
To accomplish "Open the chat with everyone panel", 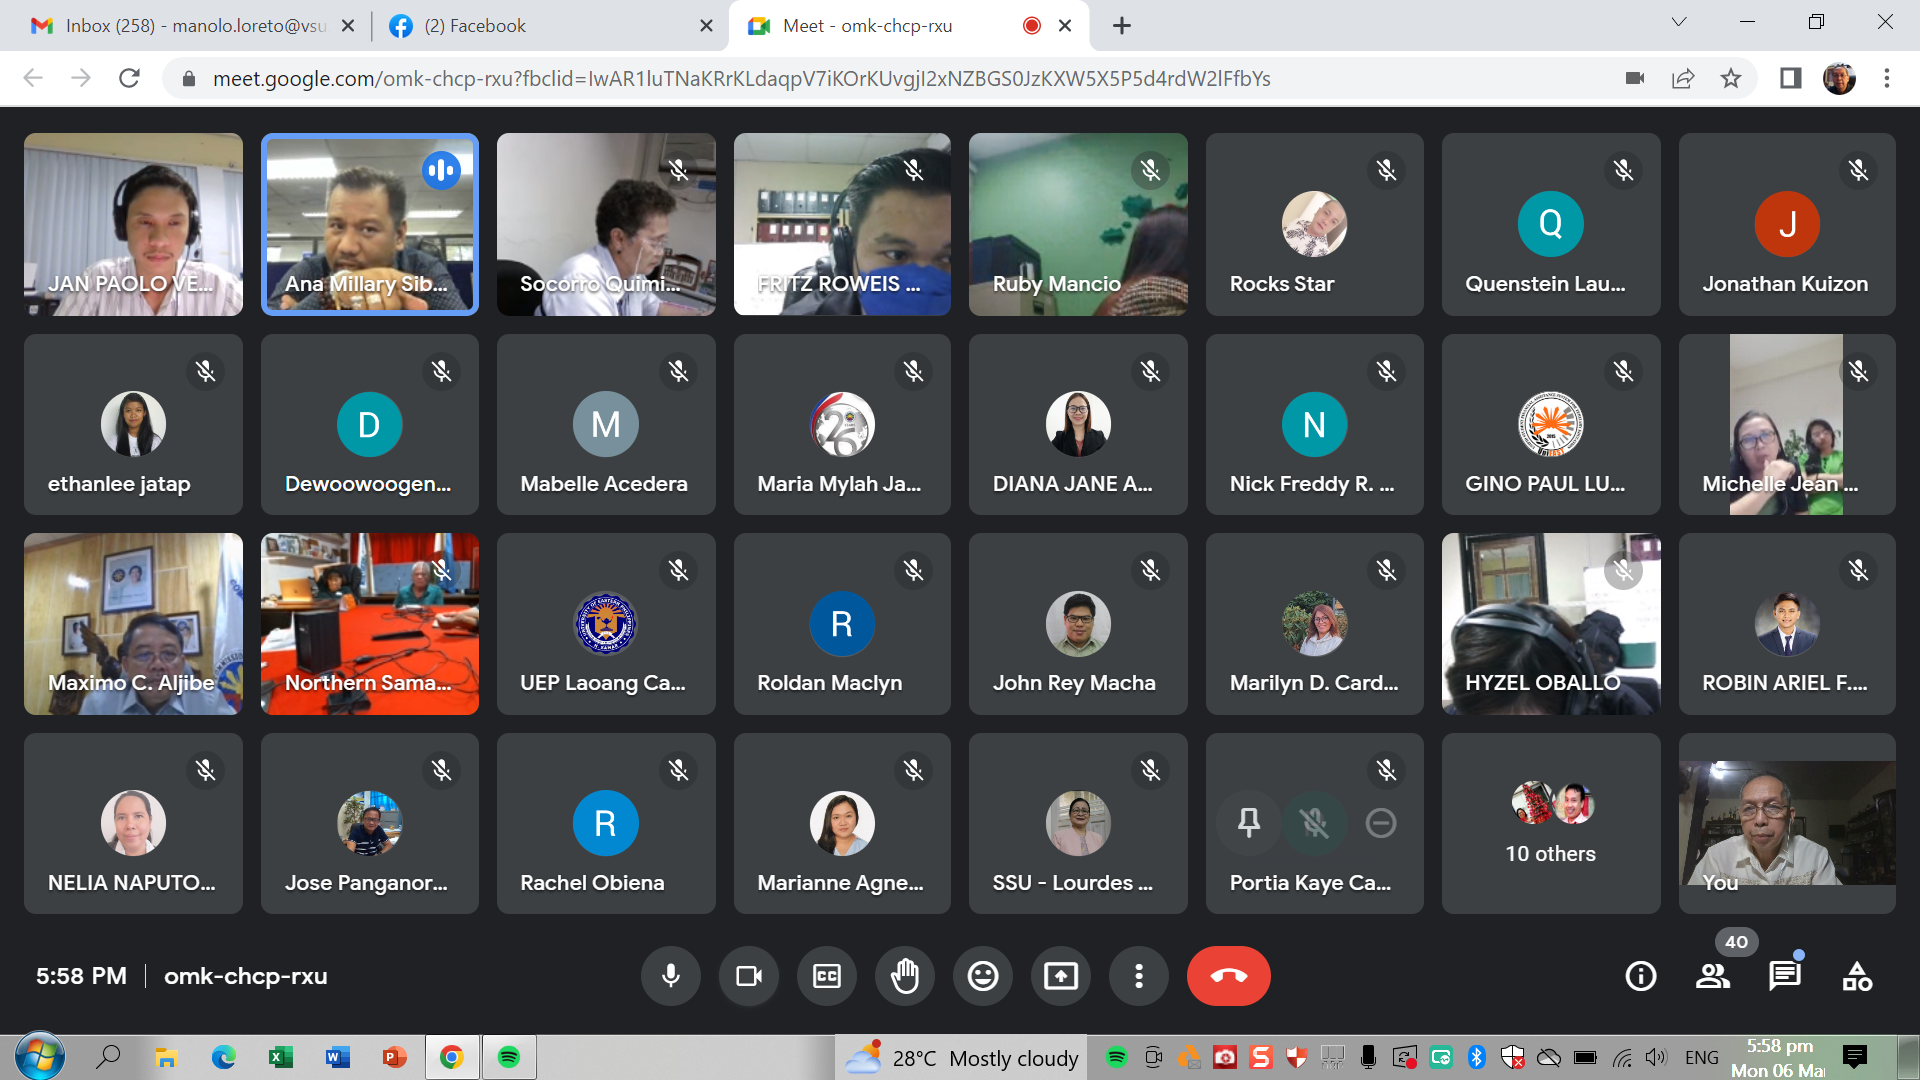I will [1785, 976].
